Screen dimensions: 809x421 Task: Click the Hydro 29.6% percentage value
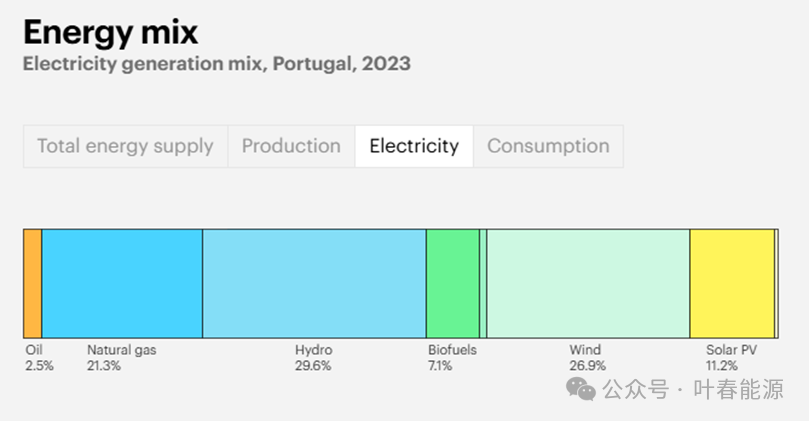313,366
